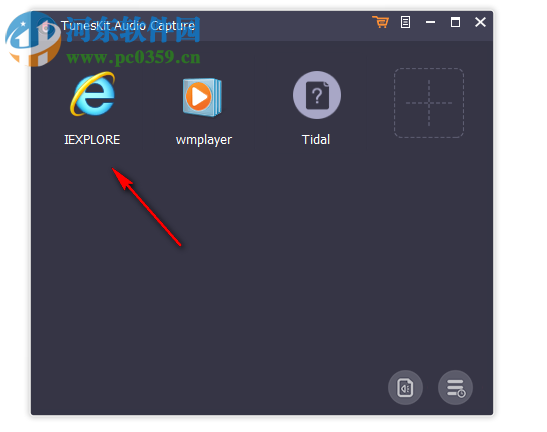Click the IEXPLORE label text
The image size is (547, 432).
pos(92,140)
